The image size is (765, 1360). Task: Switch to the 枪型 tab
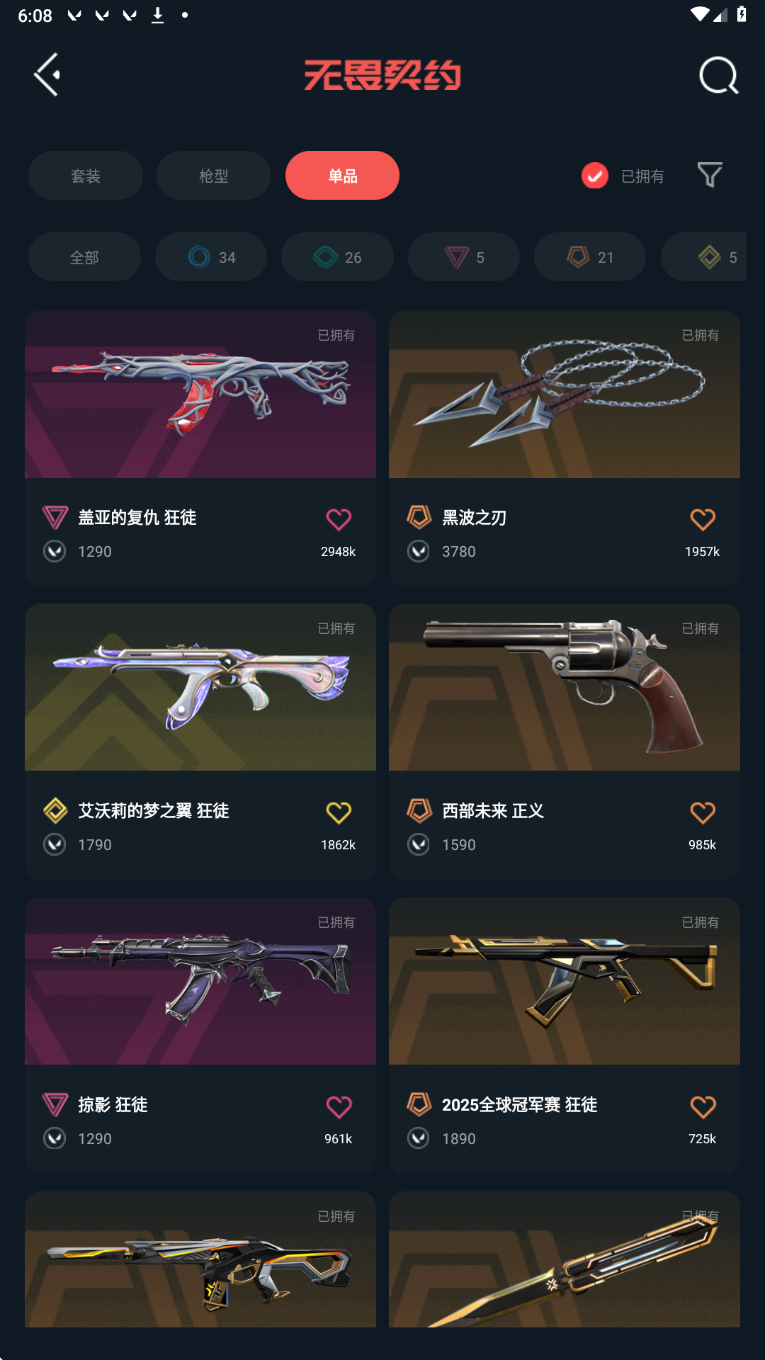pos(214,176)
